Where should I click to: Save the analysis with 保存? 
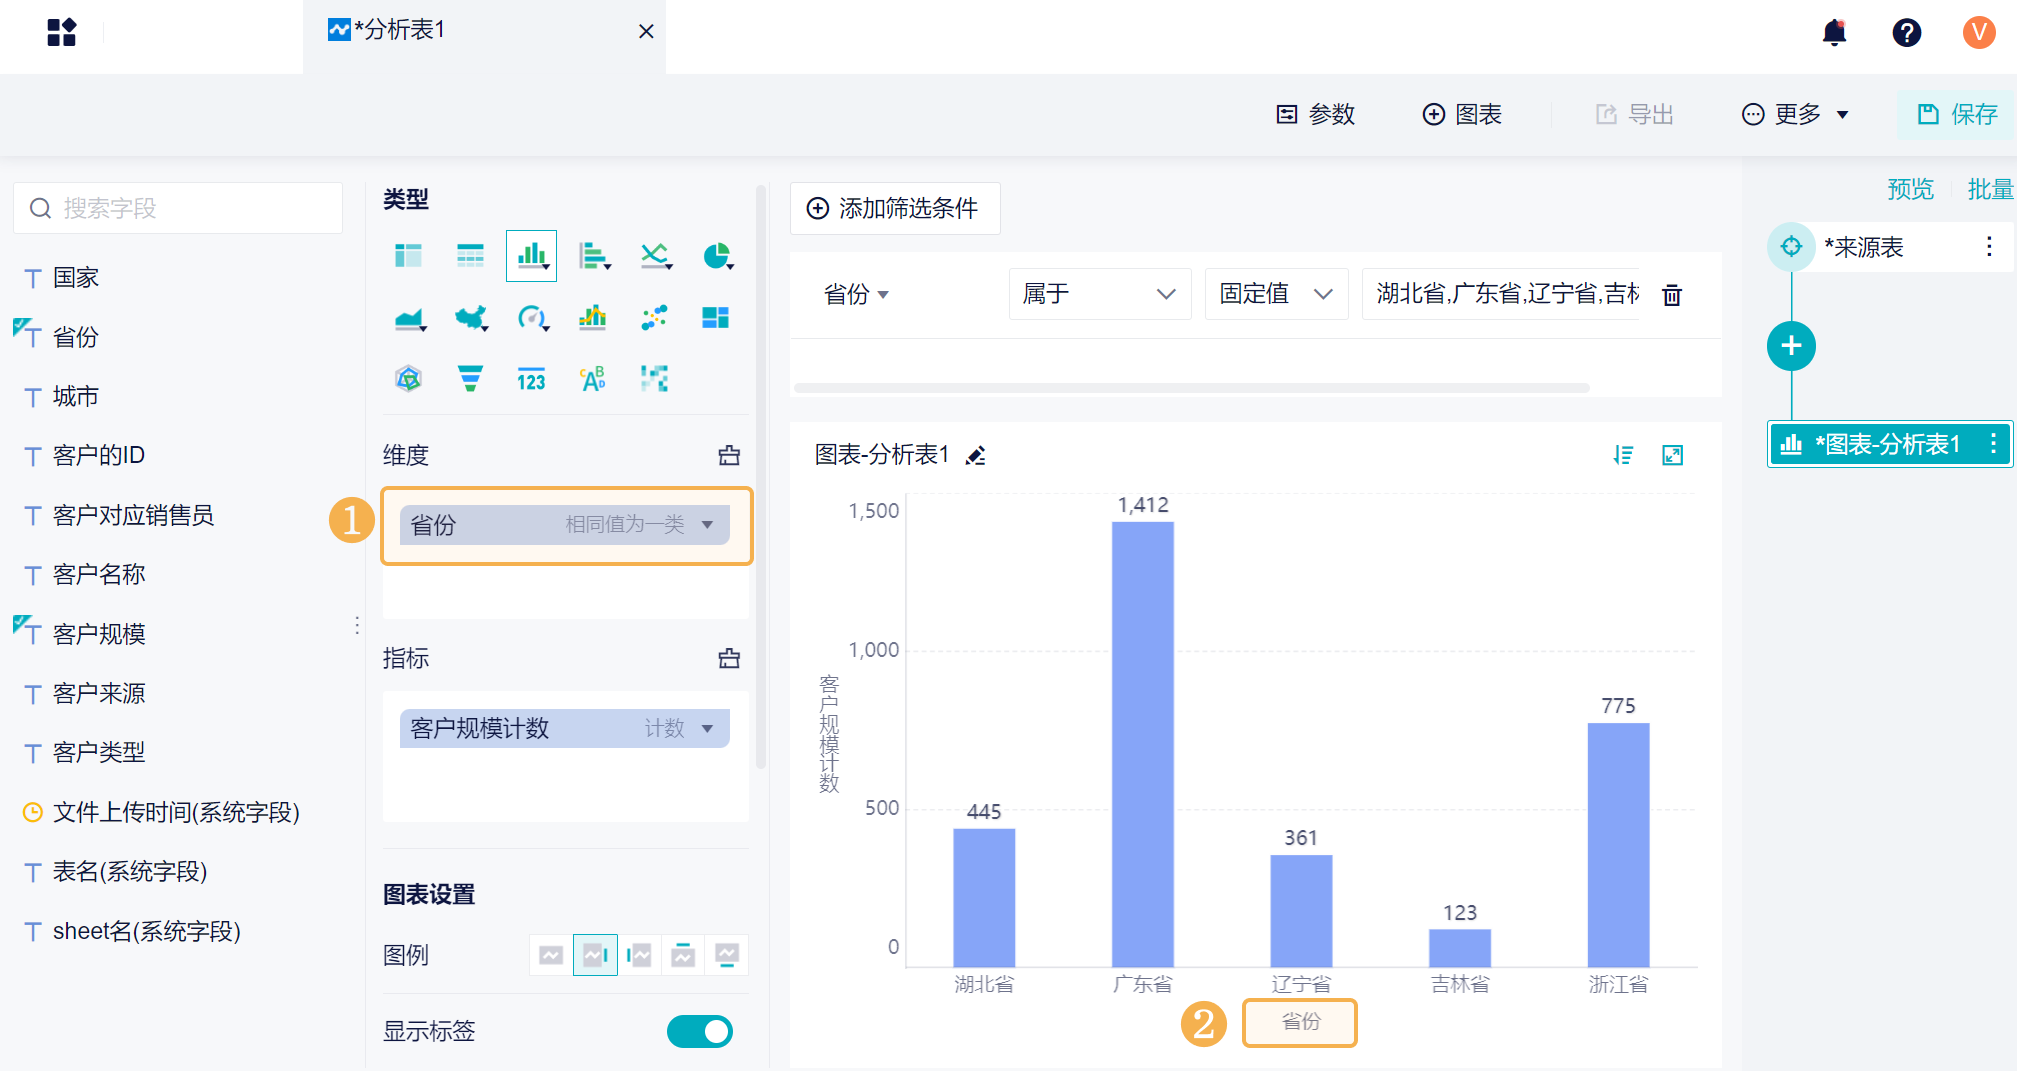tap(1957, 114)
